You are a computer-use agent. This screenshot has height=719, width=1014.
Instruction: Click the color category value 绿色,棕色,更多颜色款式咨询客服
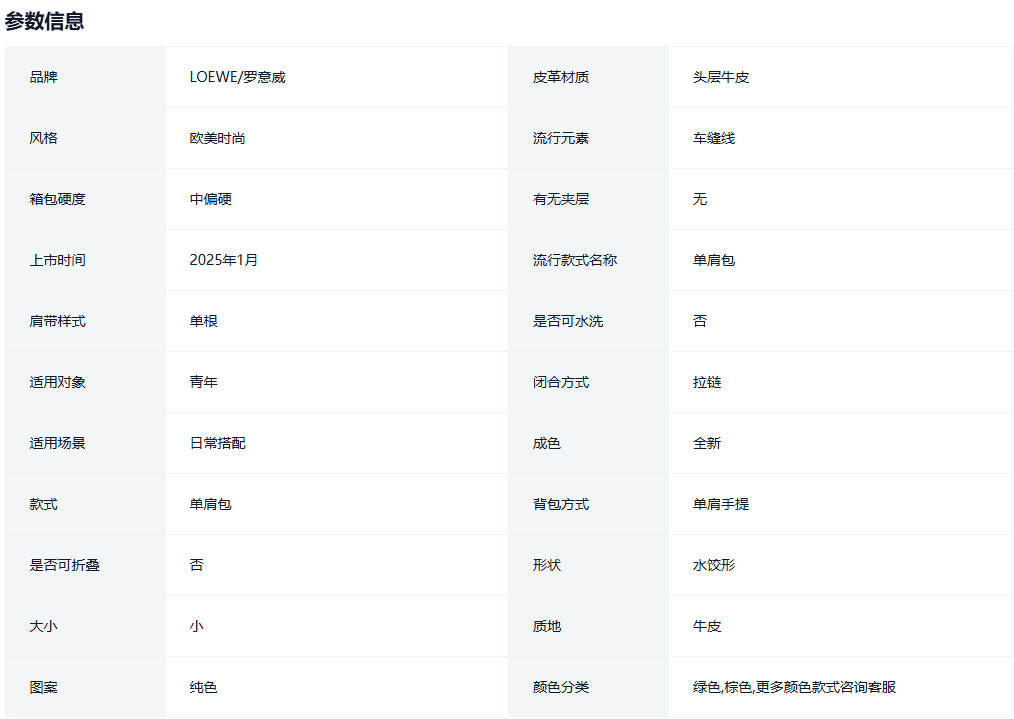click(x=794, y=687)
